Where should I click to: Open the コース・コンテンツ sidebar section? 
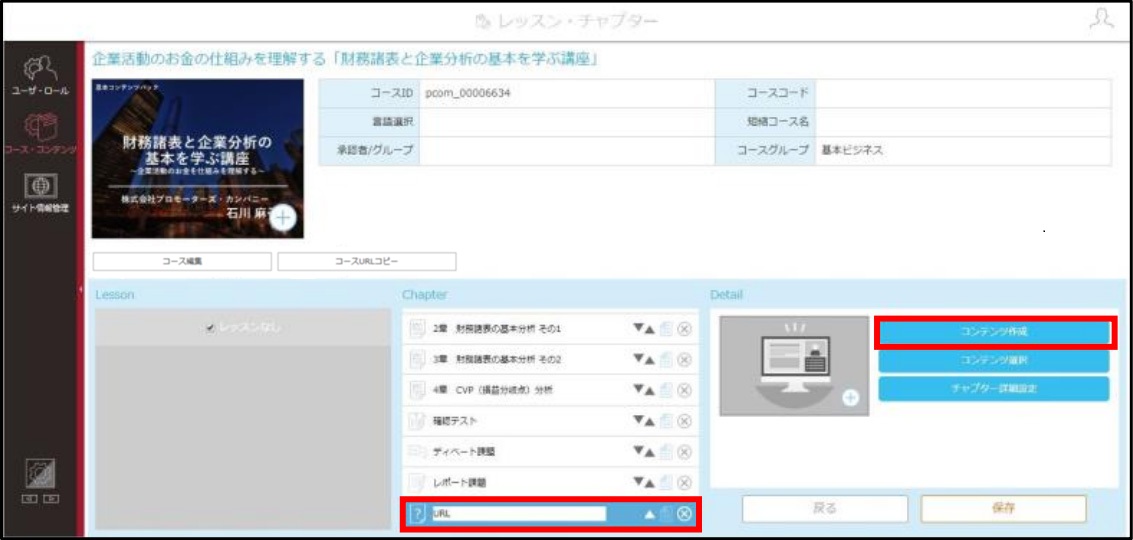(x=40, y=132)
